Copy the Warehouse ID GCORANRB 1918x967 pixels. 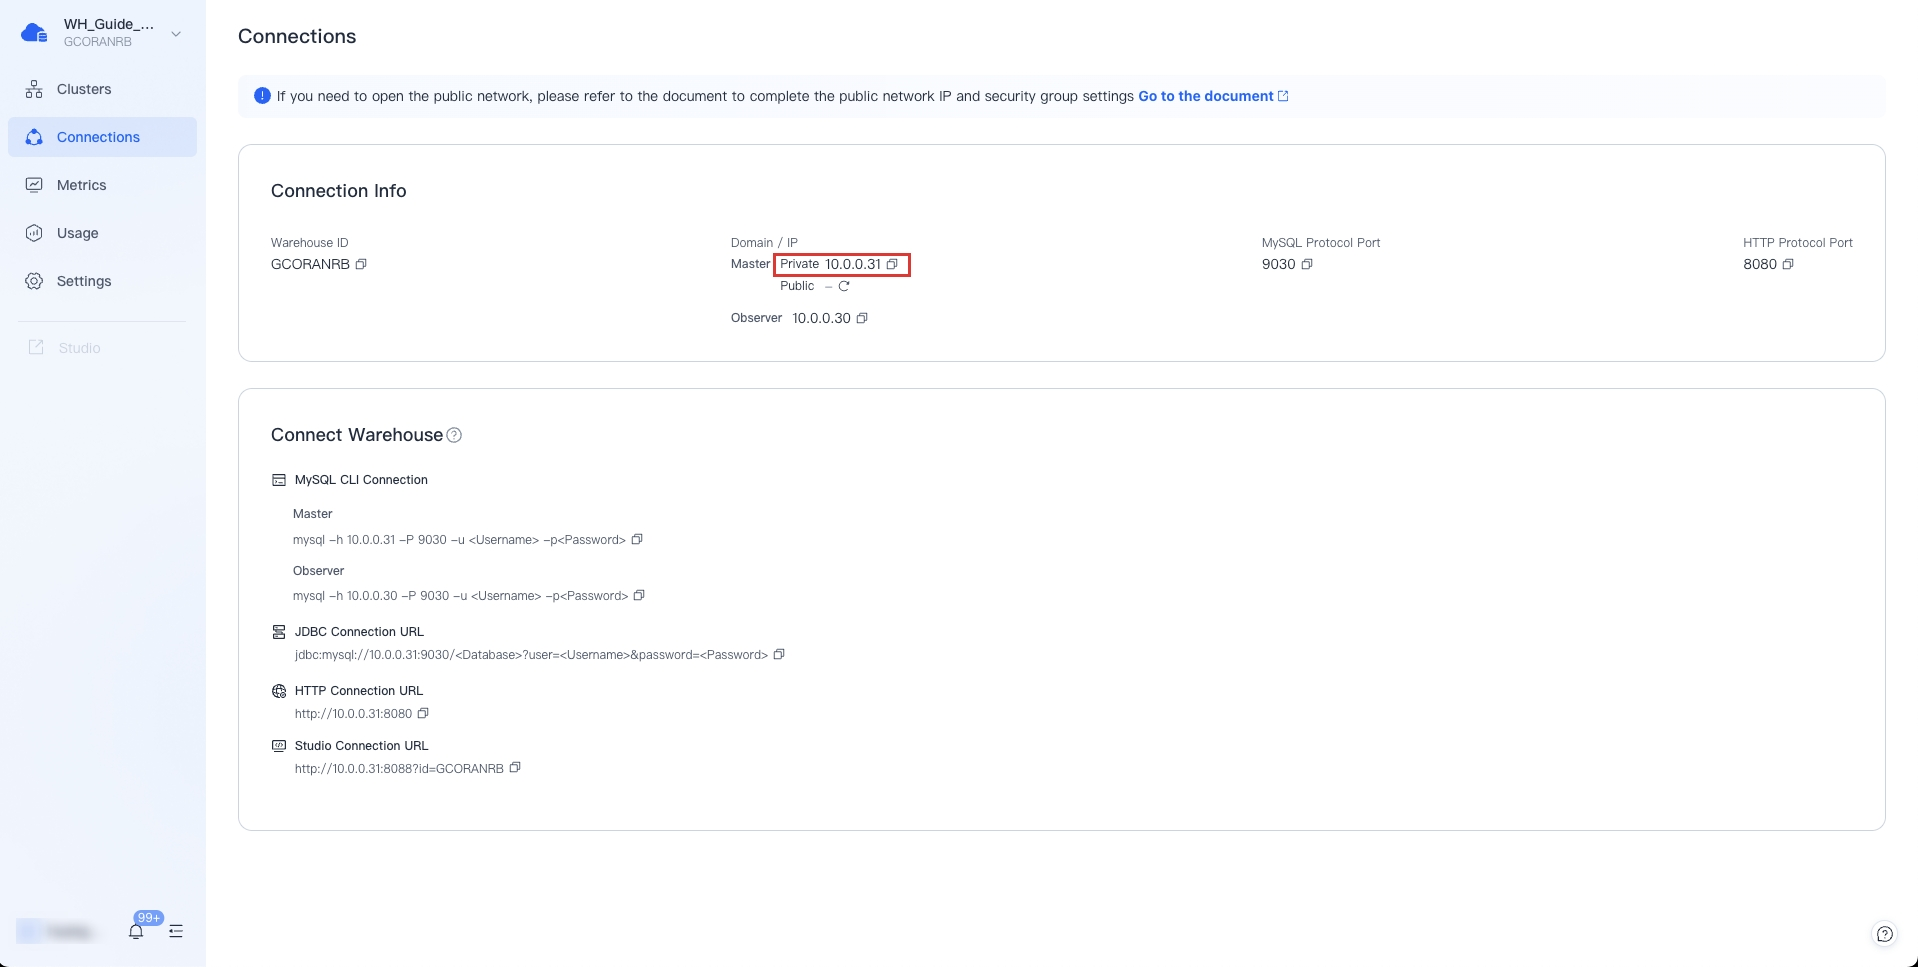(361, 264)
